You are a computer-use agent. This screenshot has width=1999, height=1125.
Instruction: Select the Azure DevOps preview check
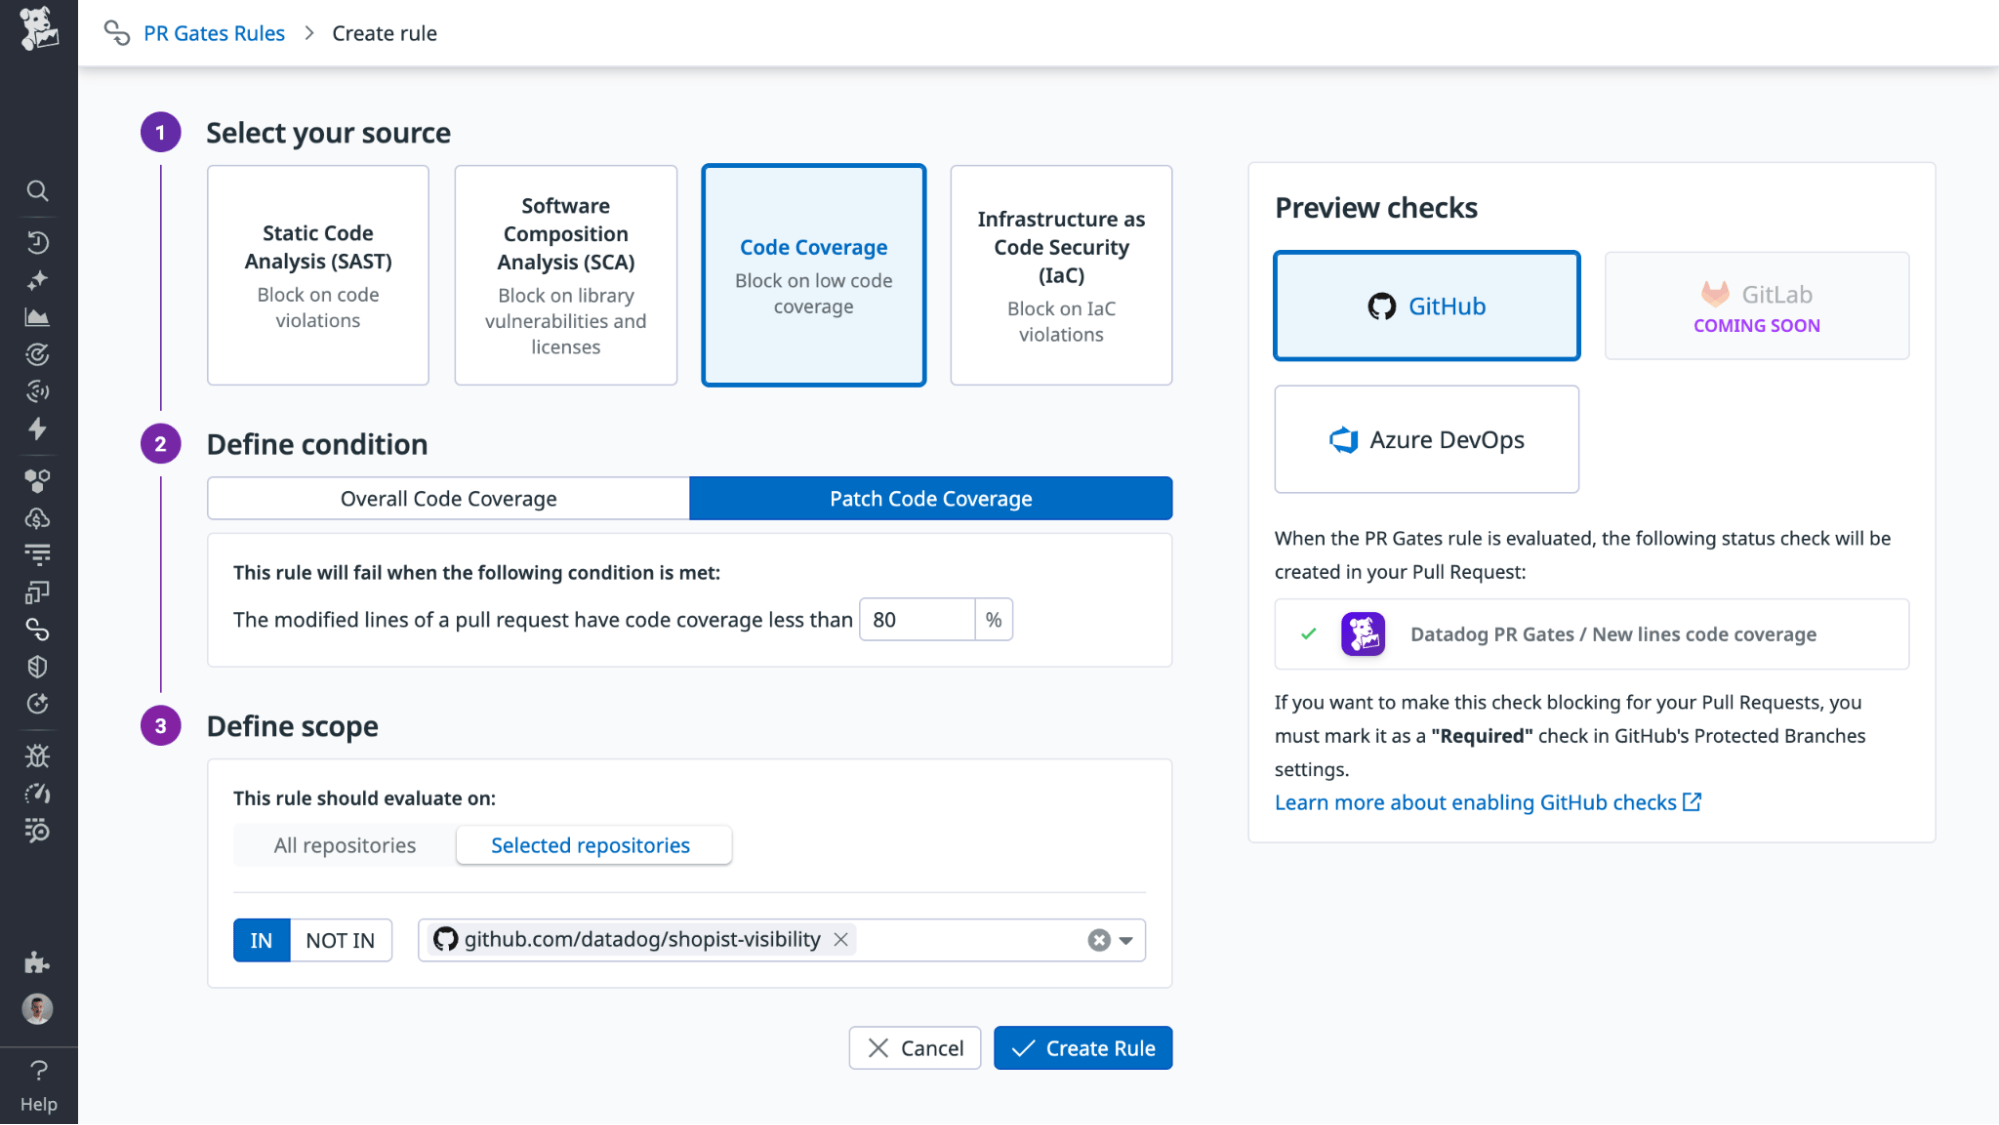tap(1426, 439)
